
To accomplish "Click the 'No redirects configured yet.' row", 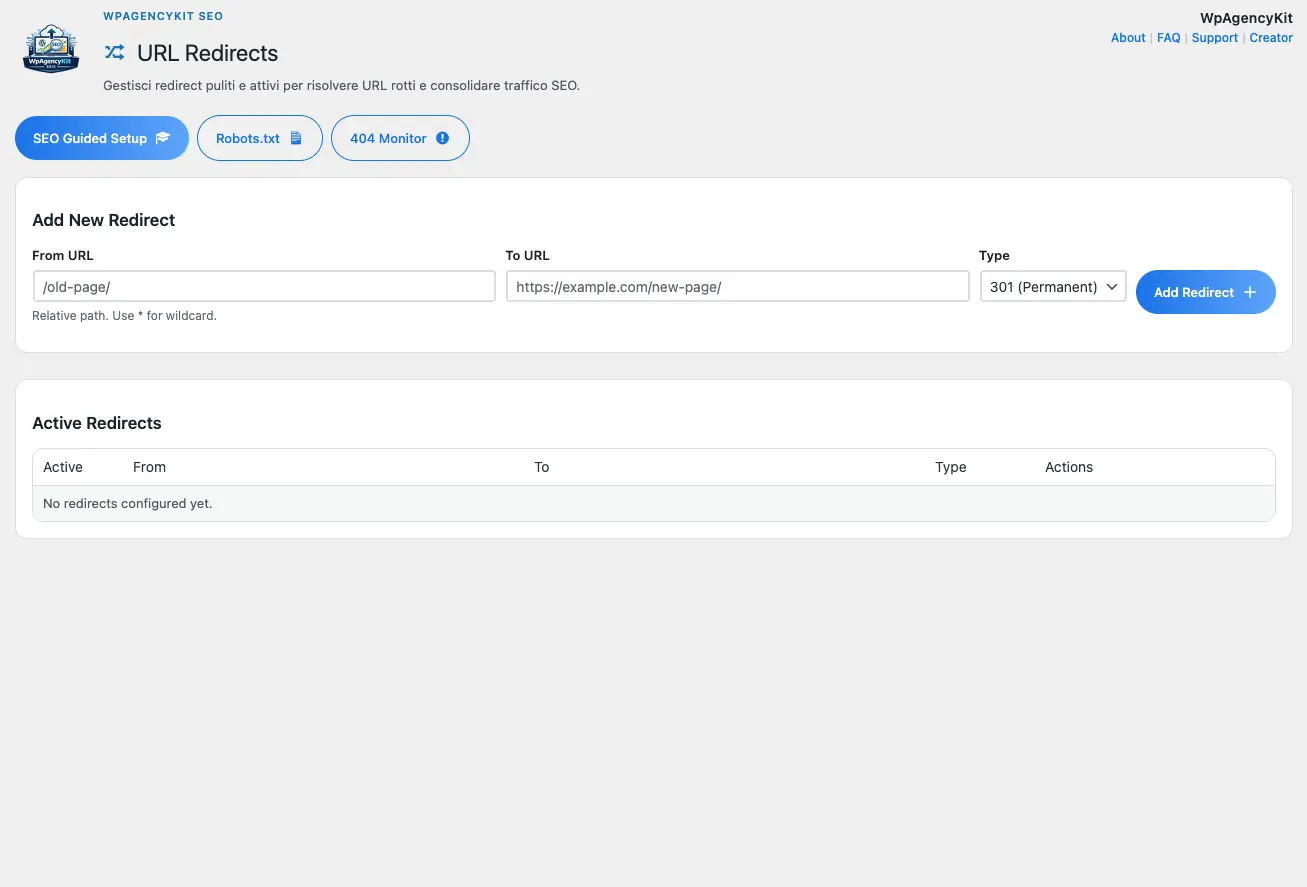I will coord(654,503).
